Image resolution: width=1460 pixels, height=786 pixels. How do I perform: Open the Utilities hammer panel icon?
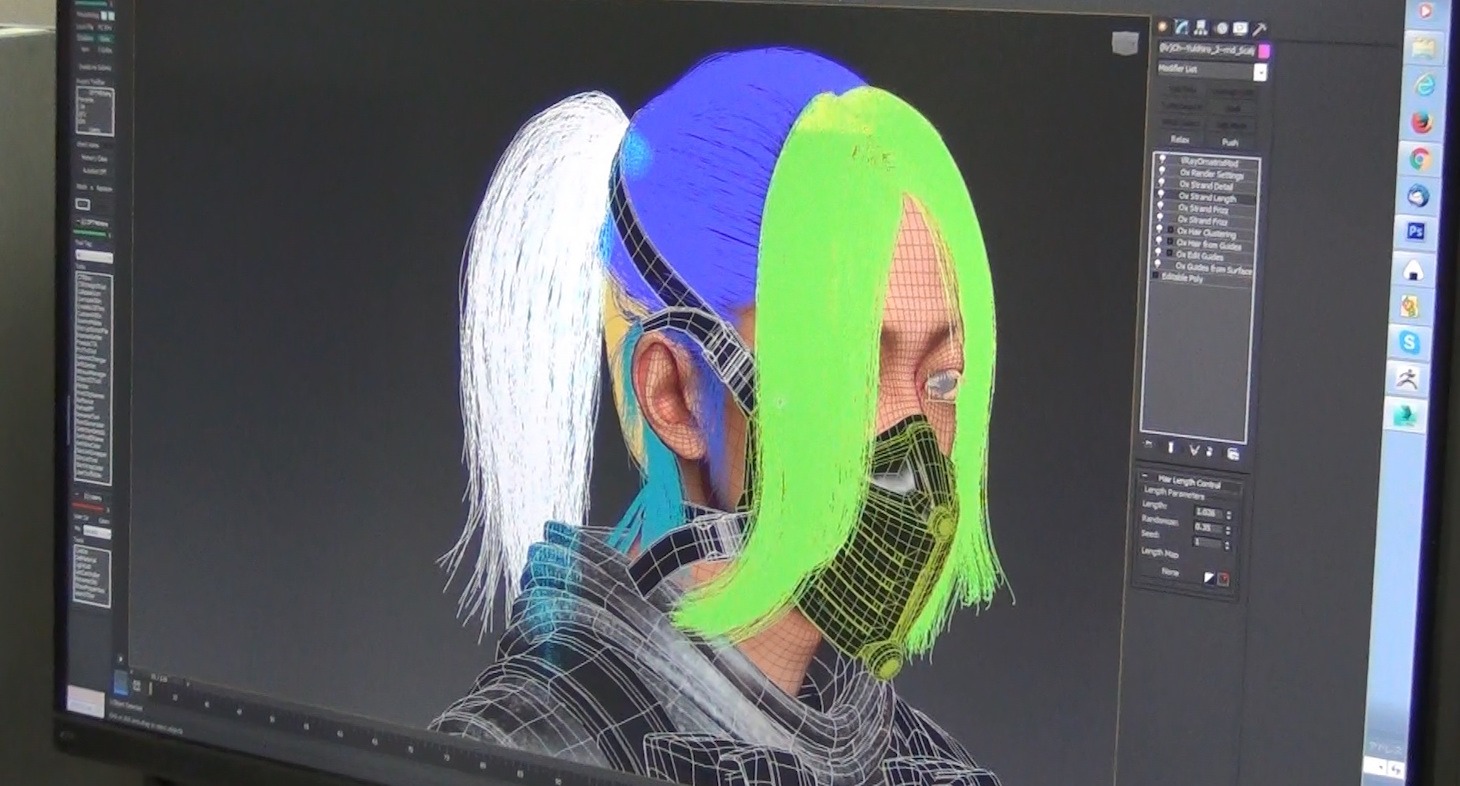[x=1259, y=29]
